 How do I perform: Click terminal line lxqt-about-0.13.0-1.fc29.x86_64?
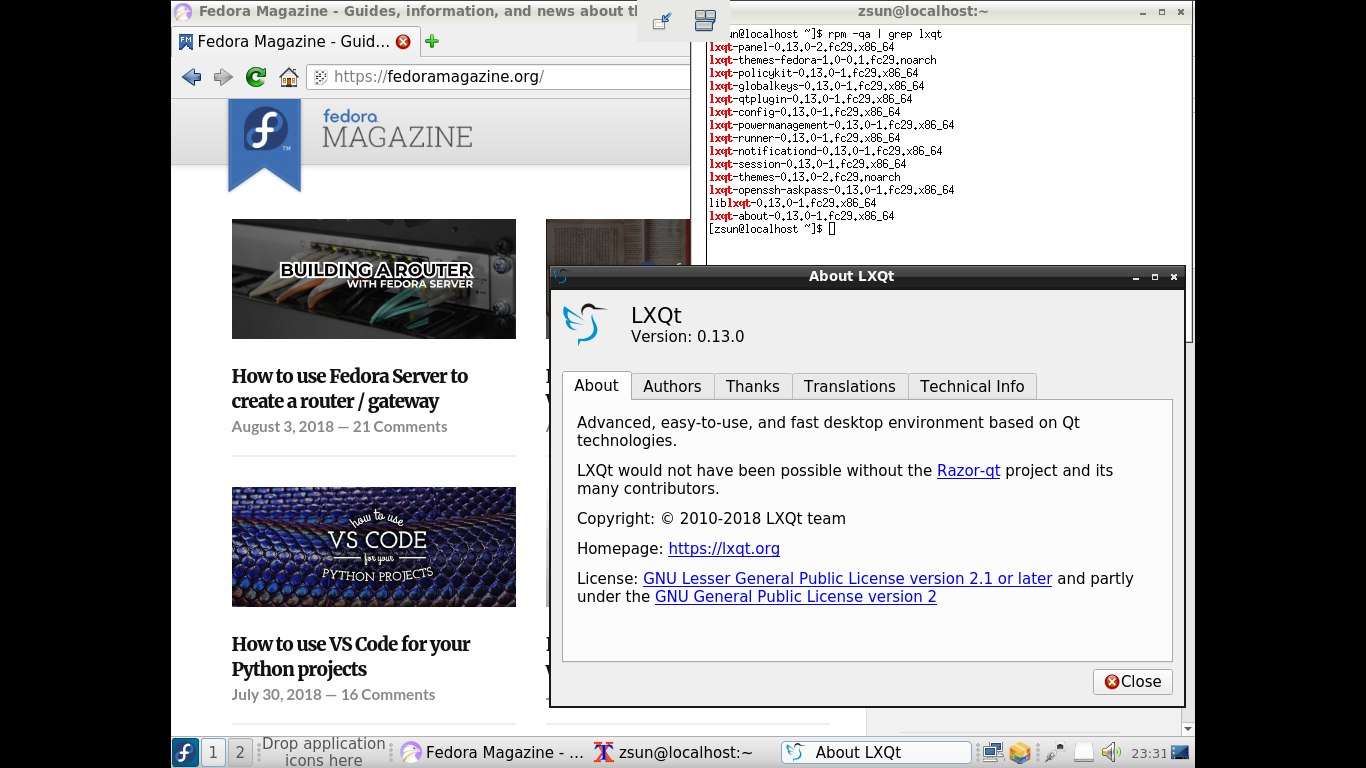pos(802,216)
